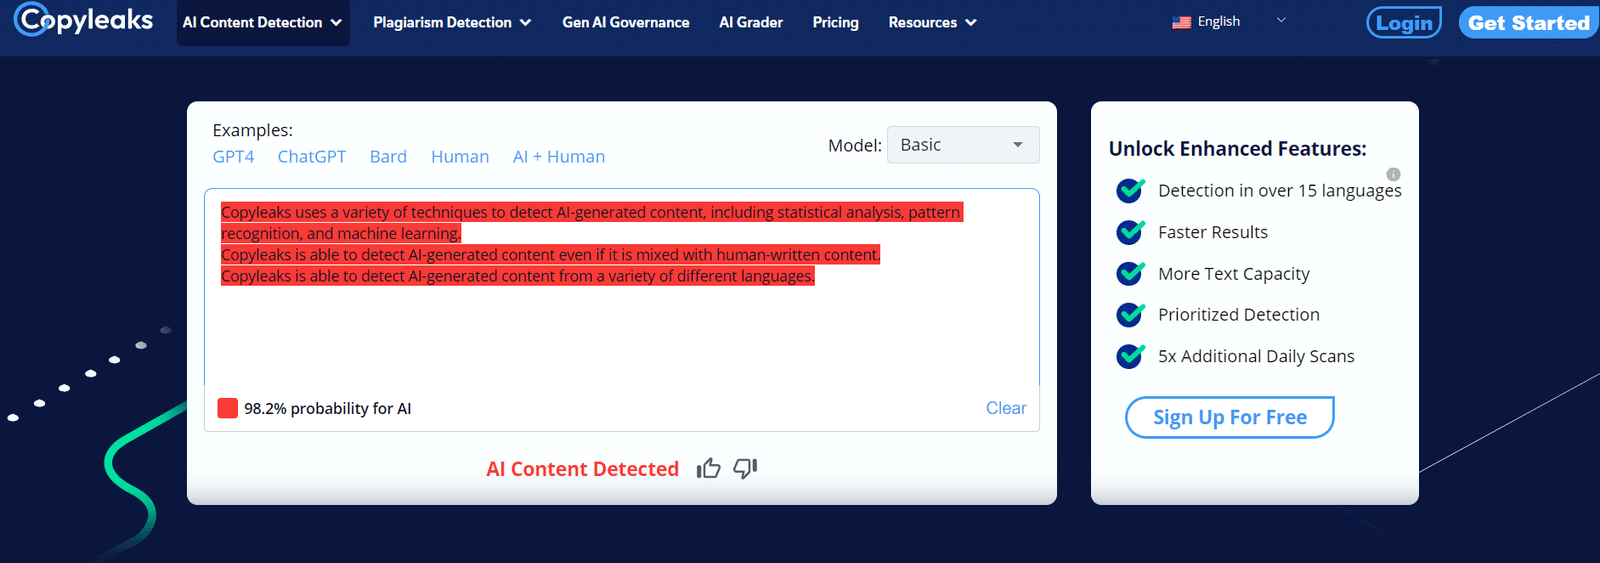Click checkmark beside 5x Additional Daily Scans
The height and width of the screenshot is (563, 1600).
pyautogui.click(x=1130, y=356)
